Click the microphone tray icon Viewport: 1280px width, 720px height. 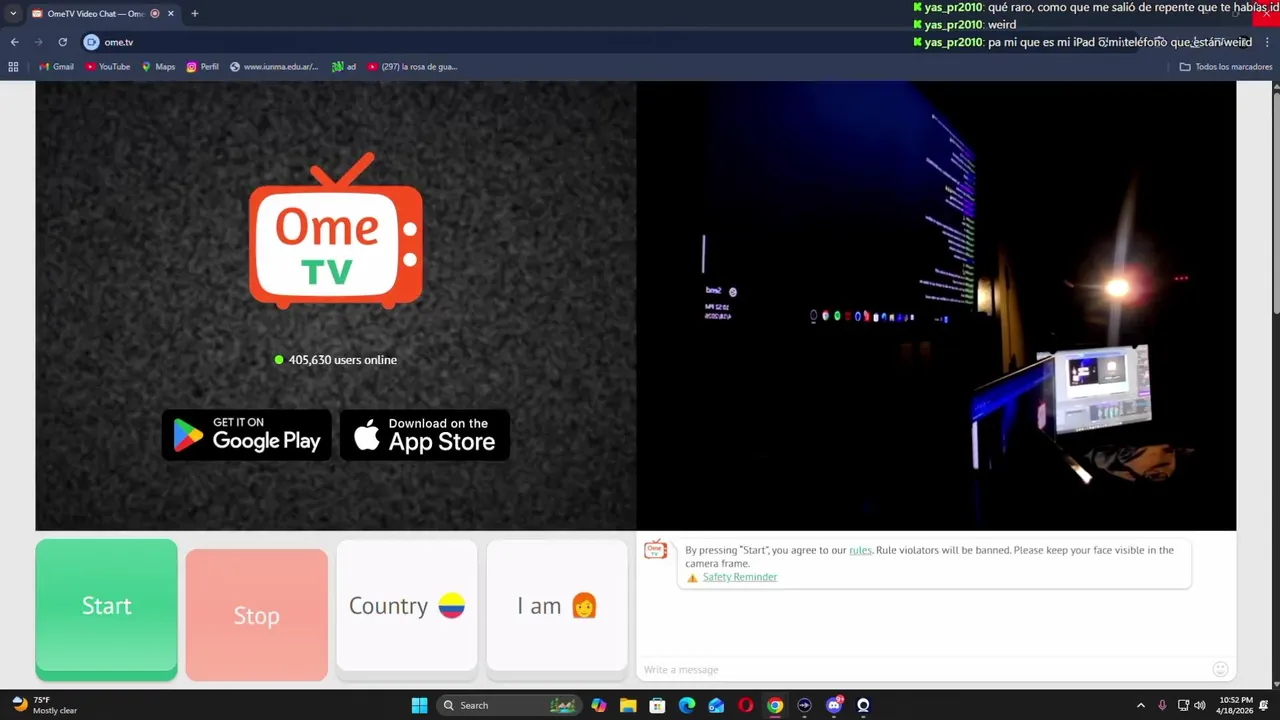[1162, 705]
